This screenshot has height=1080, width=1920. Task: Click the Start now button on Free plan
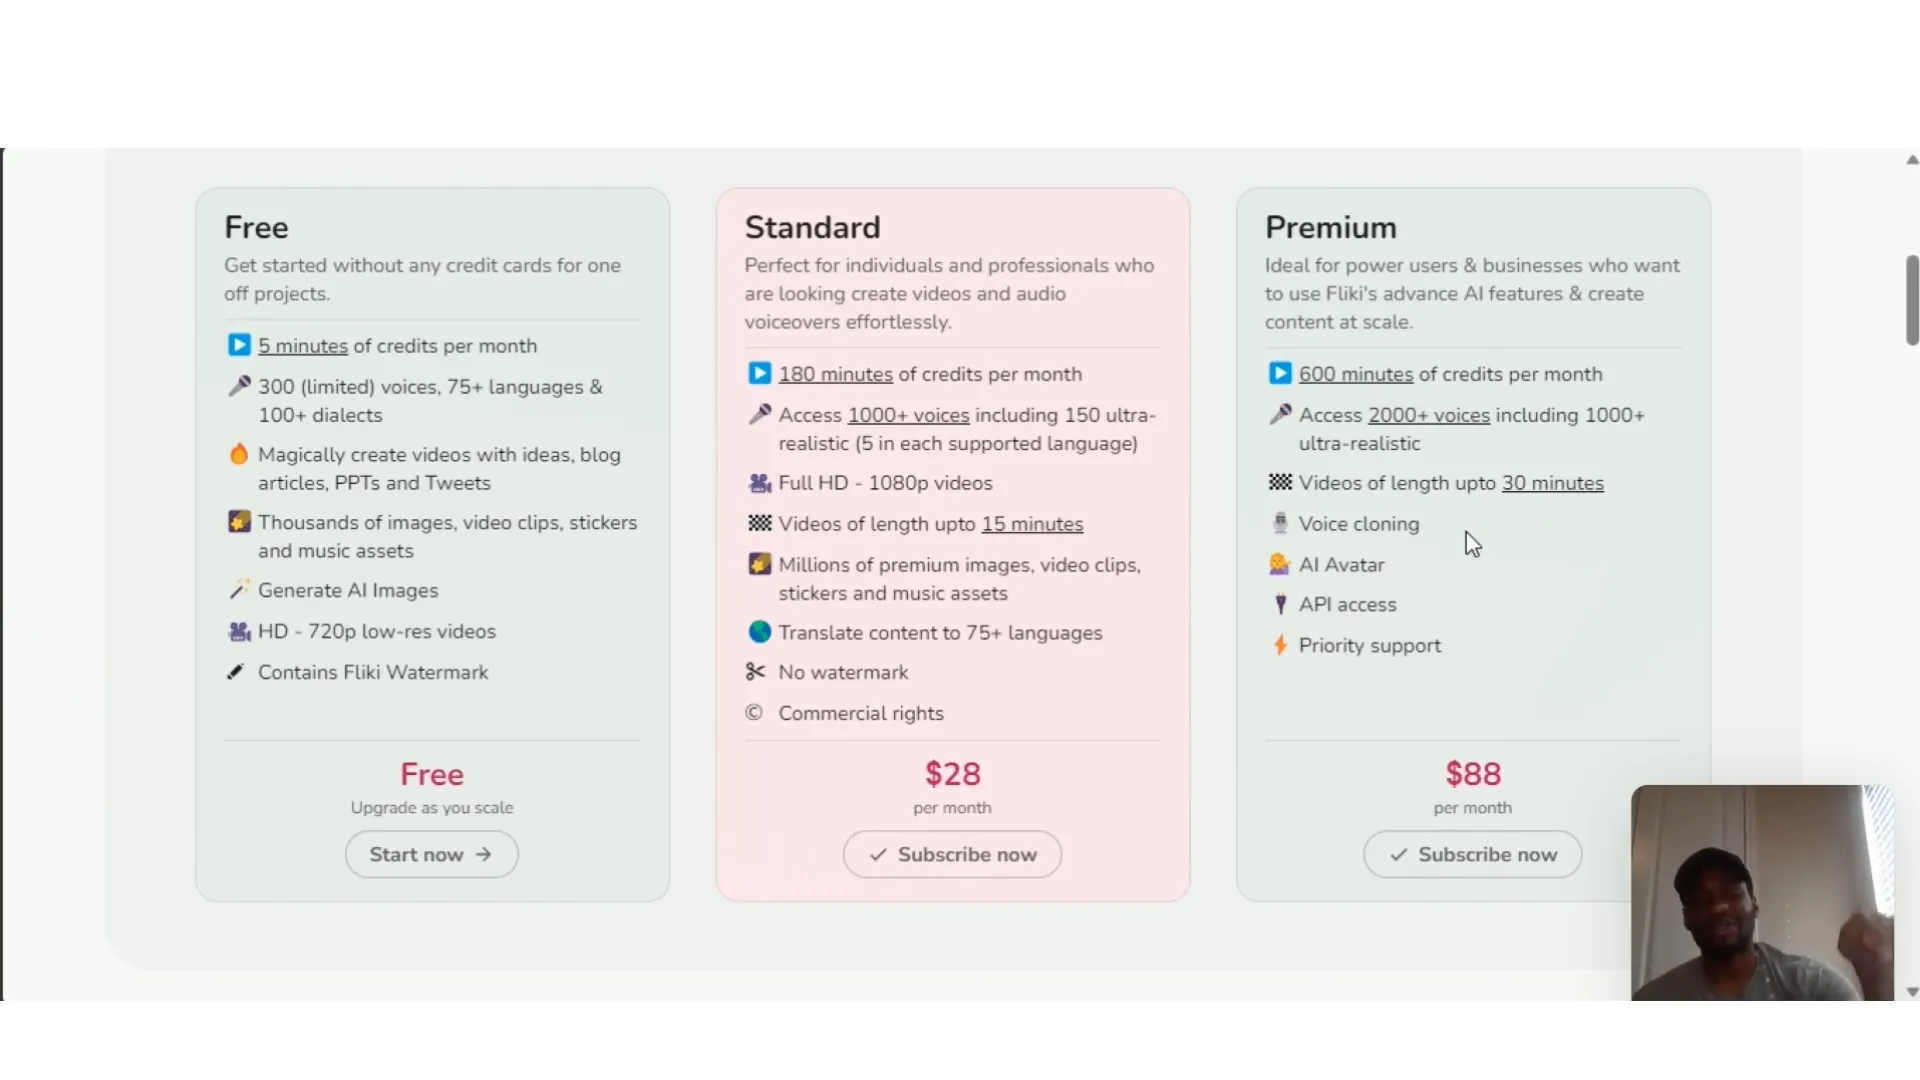tap(431, 854)
